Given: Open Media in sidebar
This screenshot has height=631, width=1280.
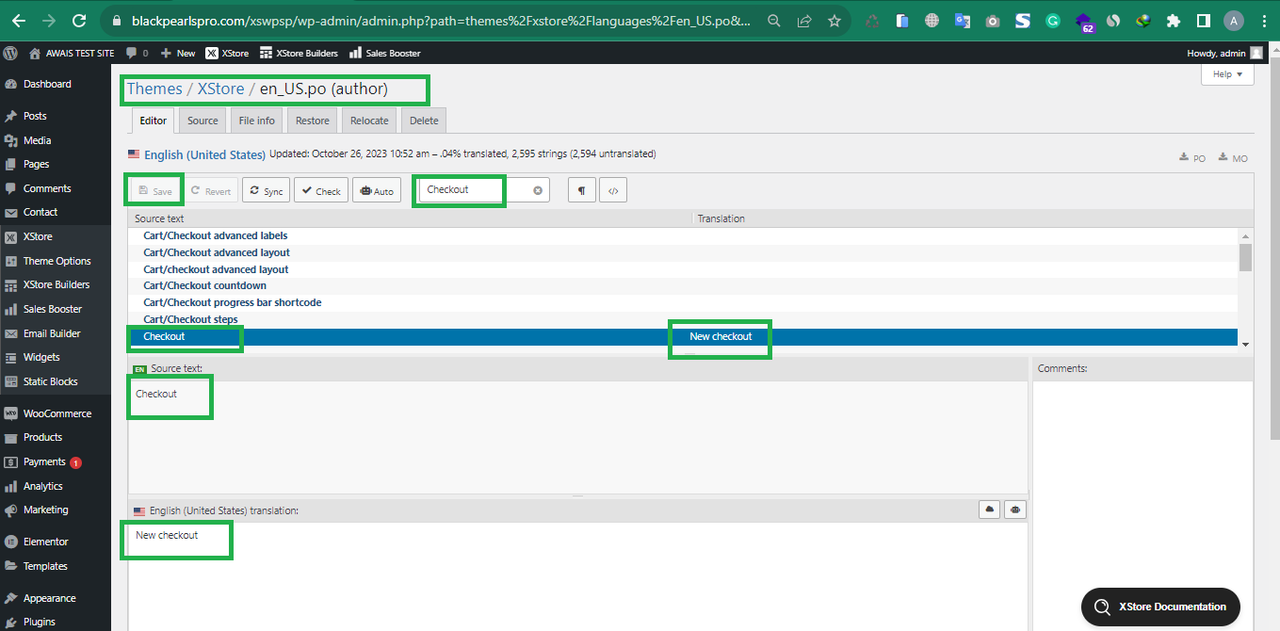Looking at the screenshot, I should tap(37, 140).
